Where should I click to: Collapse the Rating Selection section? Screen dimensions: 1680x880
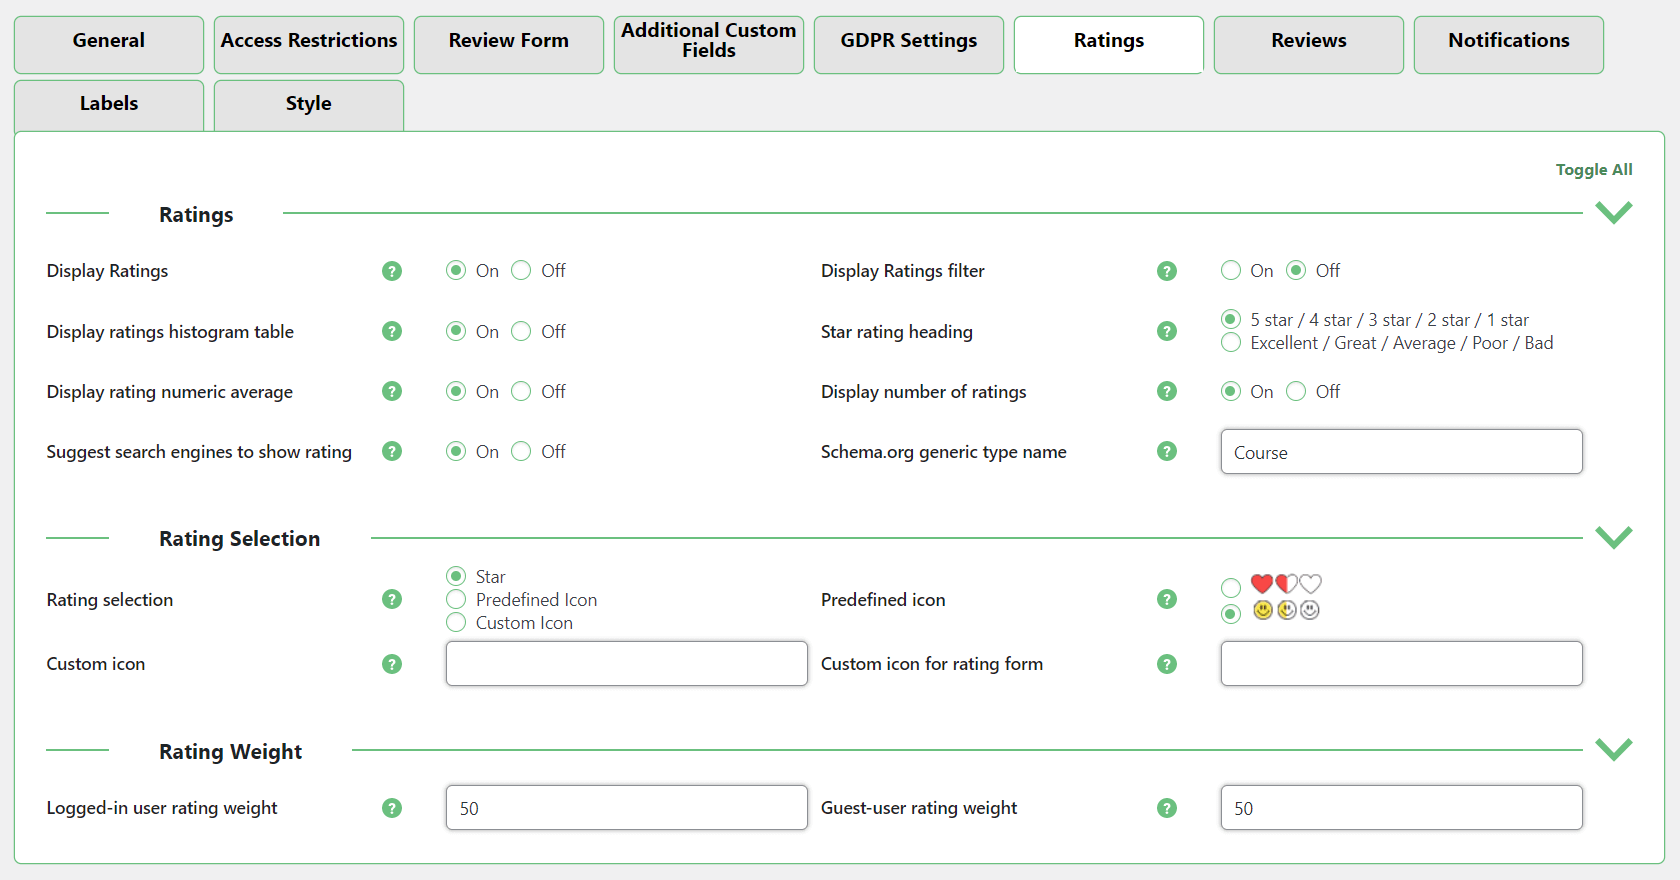(x=1613, y=537)
